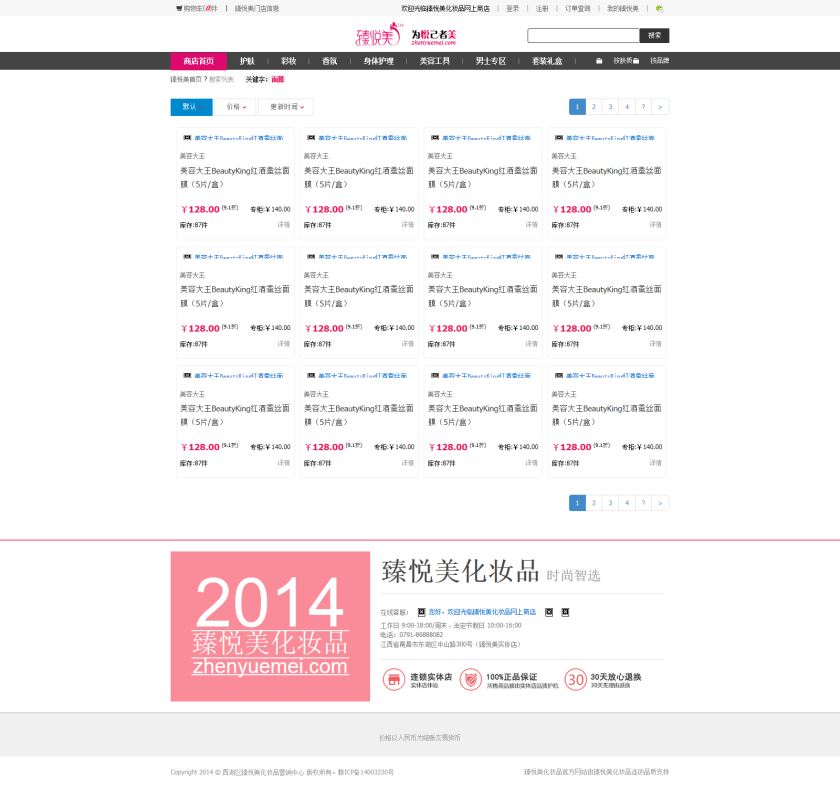Go to page 2 in pagination above products
The width and height of the screenshot is (840, 787).
pyautogui.click(x=594, y=107)
